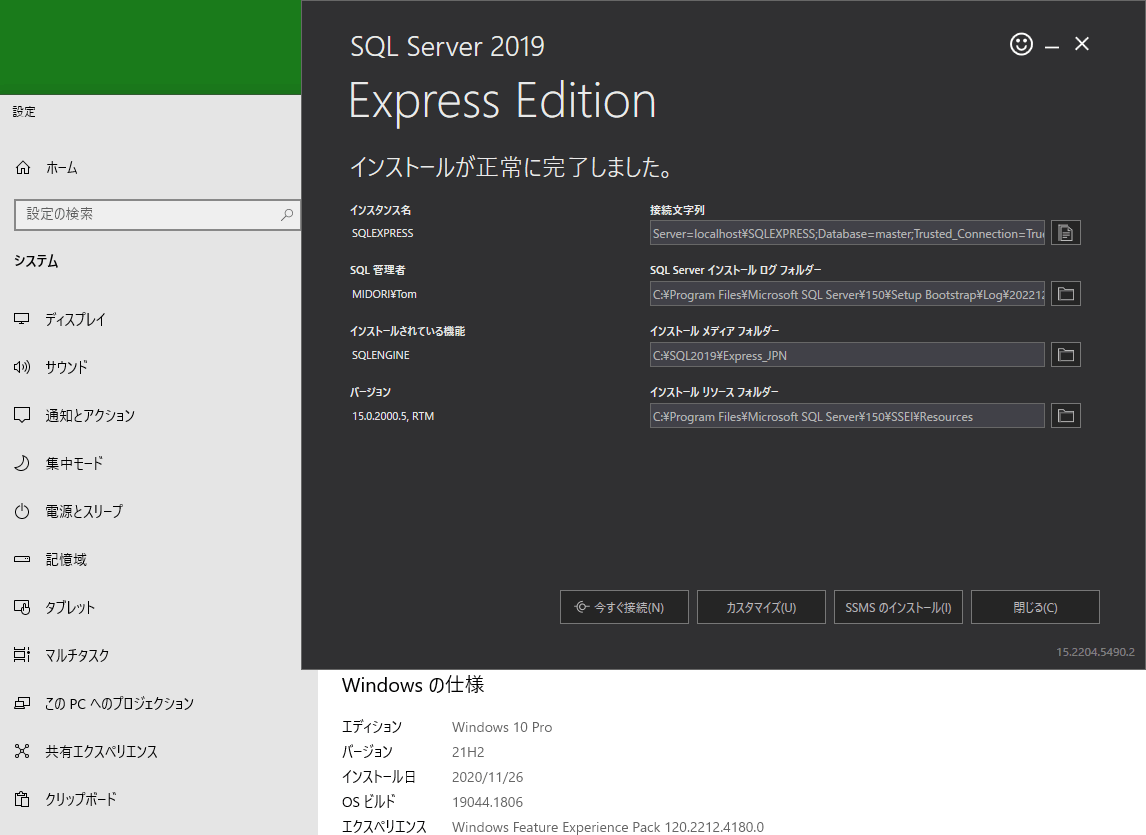Click the Shared experiences icon
This screenshot has height=835, width=1146.
(22, 751)
